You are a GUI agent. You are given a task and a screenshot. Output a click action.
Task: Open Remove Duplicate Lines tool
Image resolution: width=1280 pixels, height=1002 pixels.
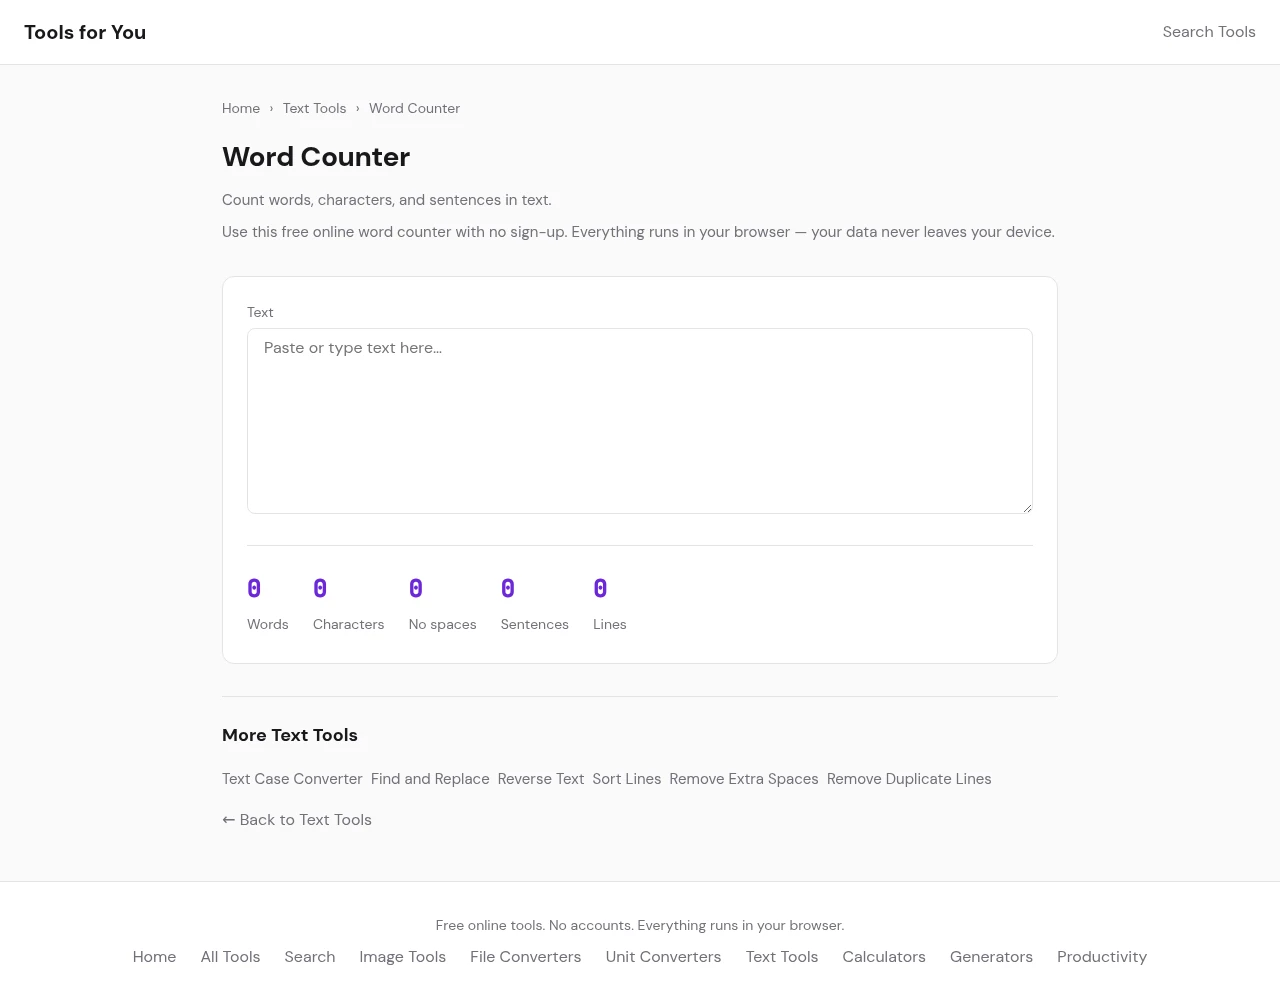click(x=909, y=779)
